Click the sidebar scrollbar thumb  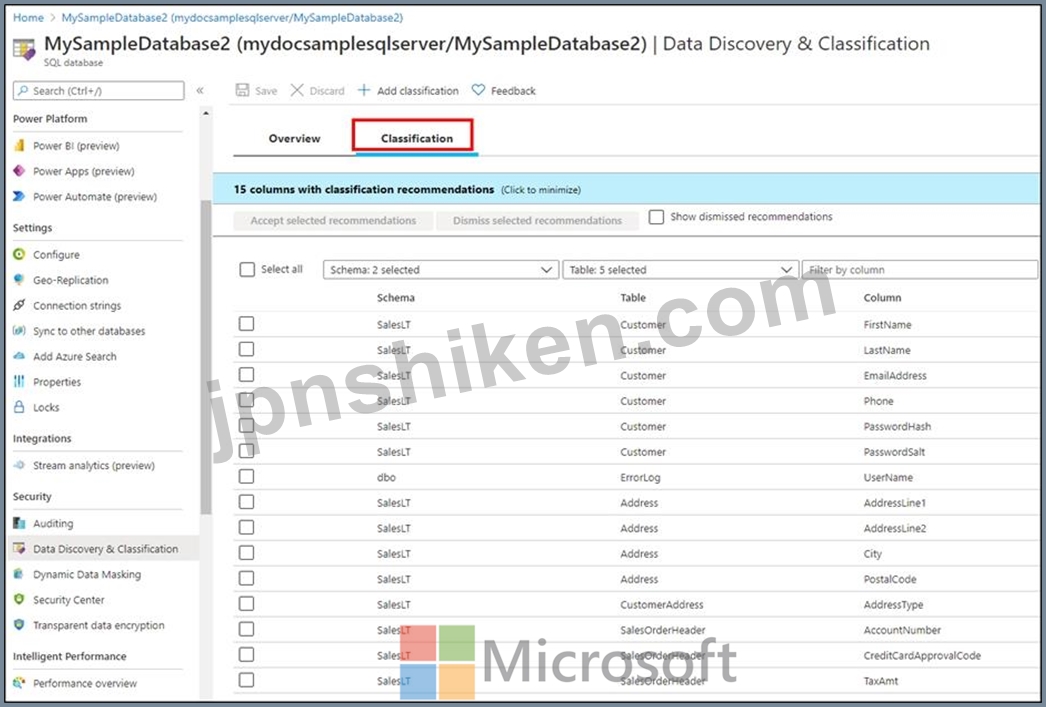205,357
